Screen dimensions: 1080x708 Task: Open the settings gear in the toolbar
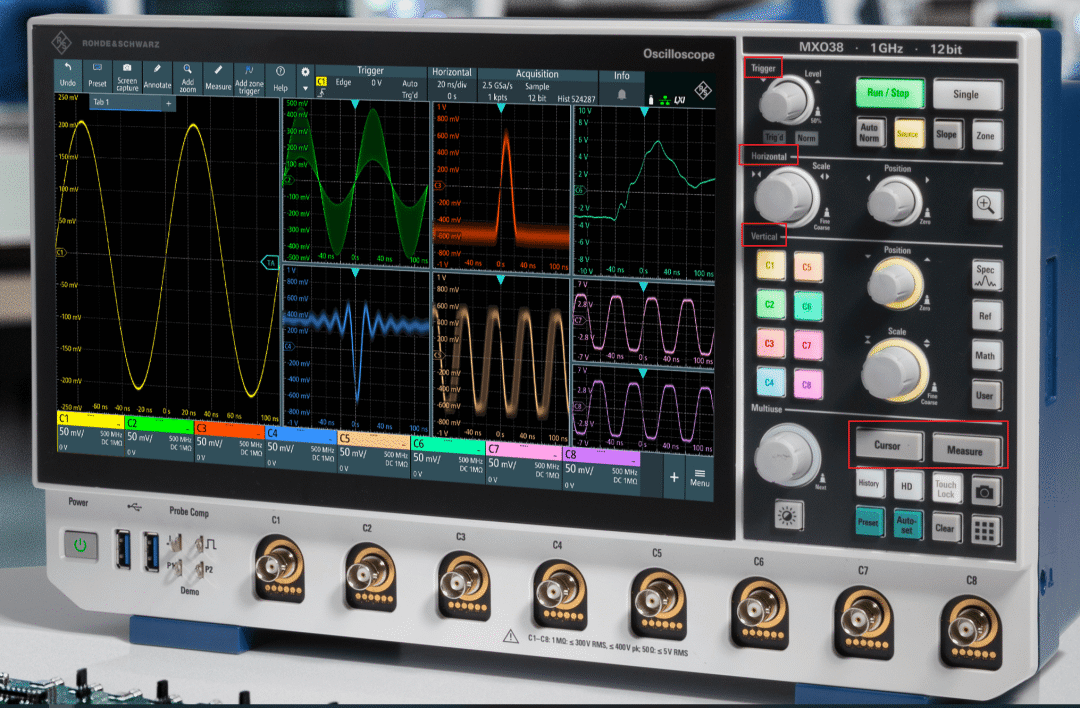[305, 72]
